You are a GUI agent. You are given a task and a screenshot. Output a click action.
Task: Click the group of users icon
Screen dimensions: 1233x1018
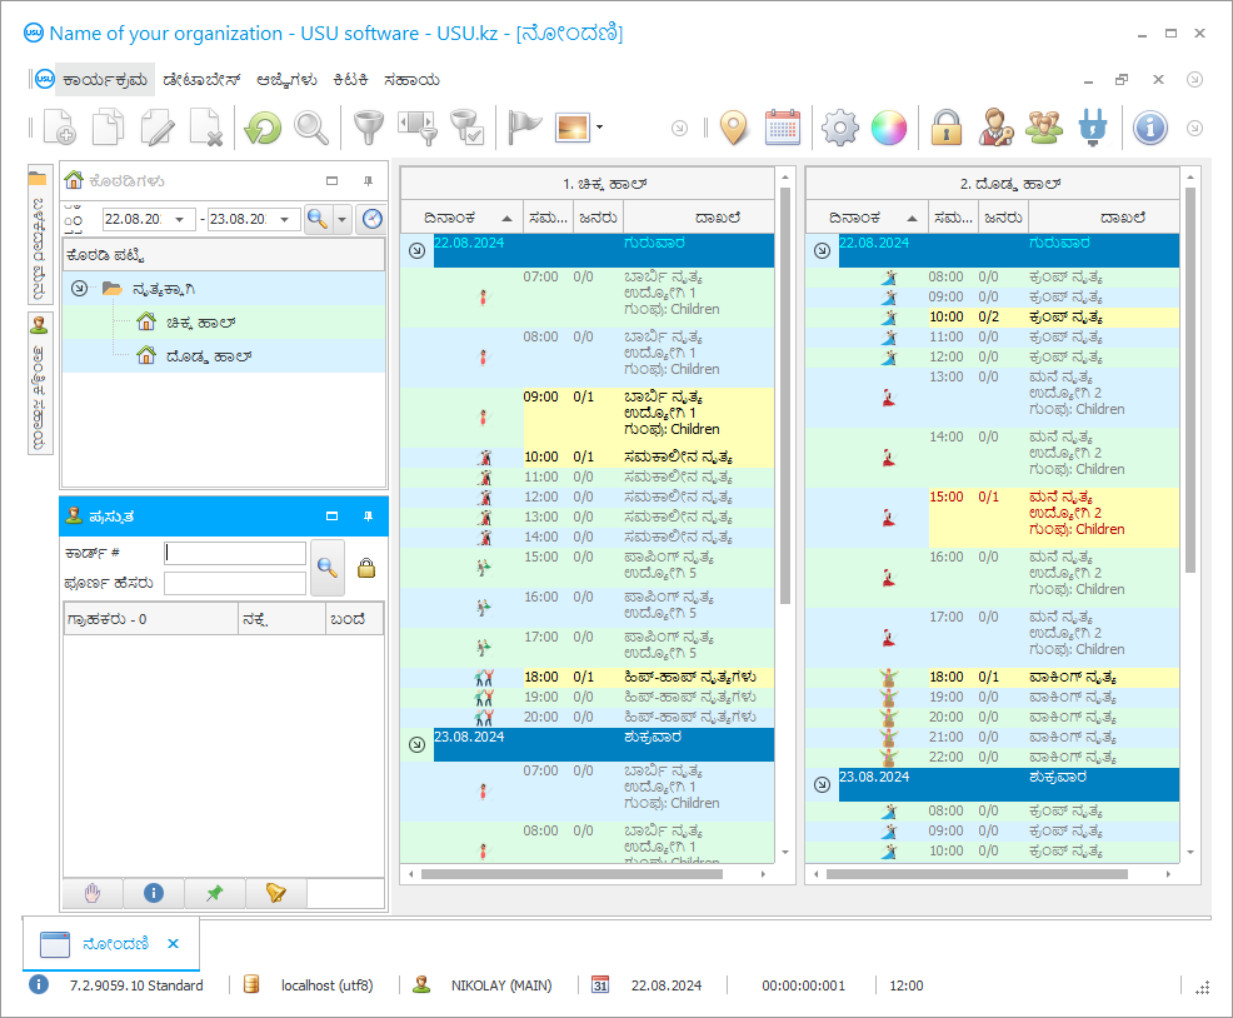1044,128
